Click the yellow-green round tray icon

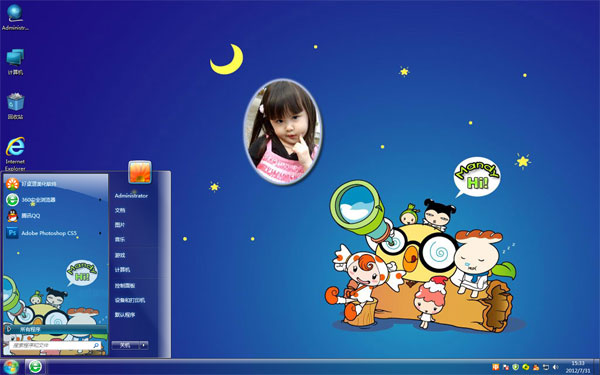click(526, 368)
